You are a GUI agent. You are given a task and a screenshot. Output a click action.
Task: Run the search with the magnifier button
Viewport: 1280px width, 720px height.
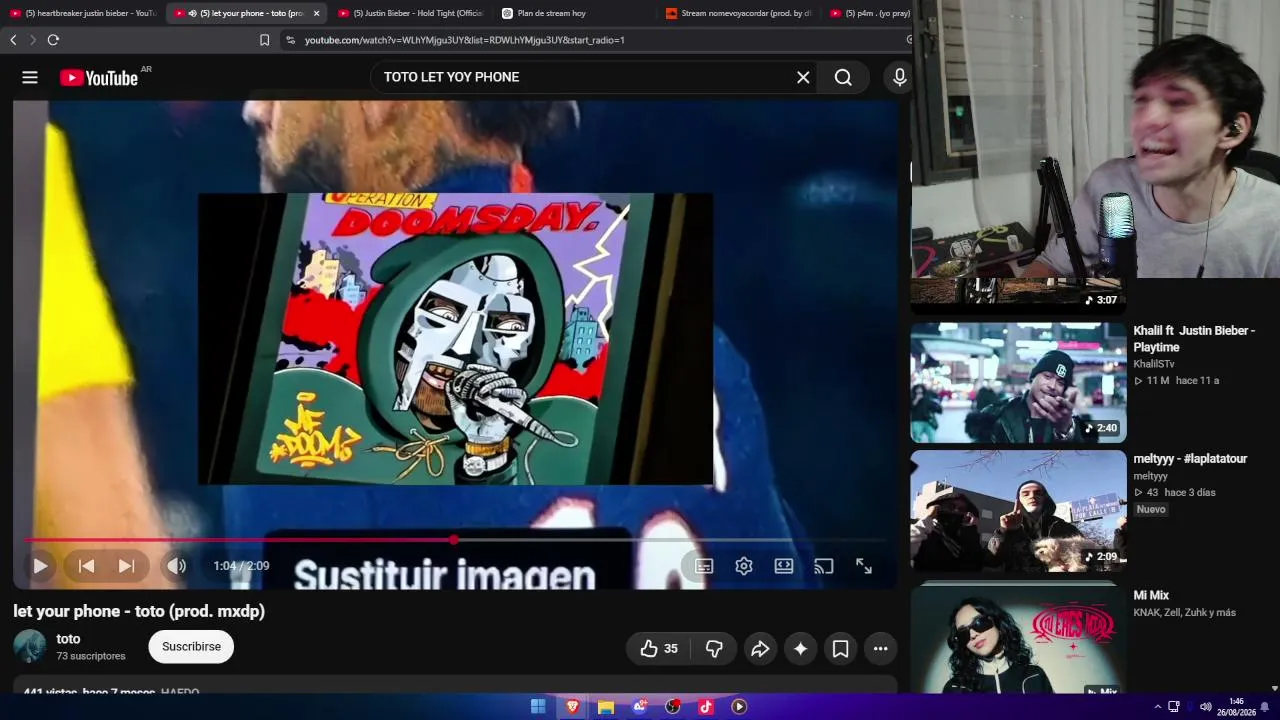tap(843, 77)
